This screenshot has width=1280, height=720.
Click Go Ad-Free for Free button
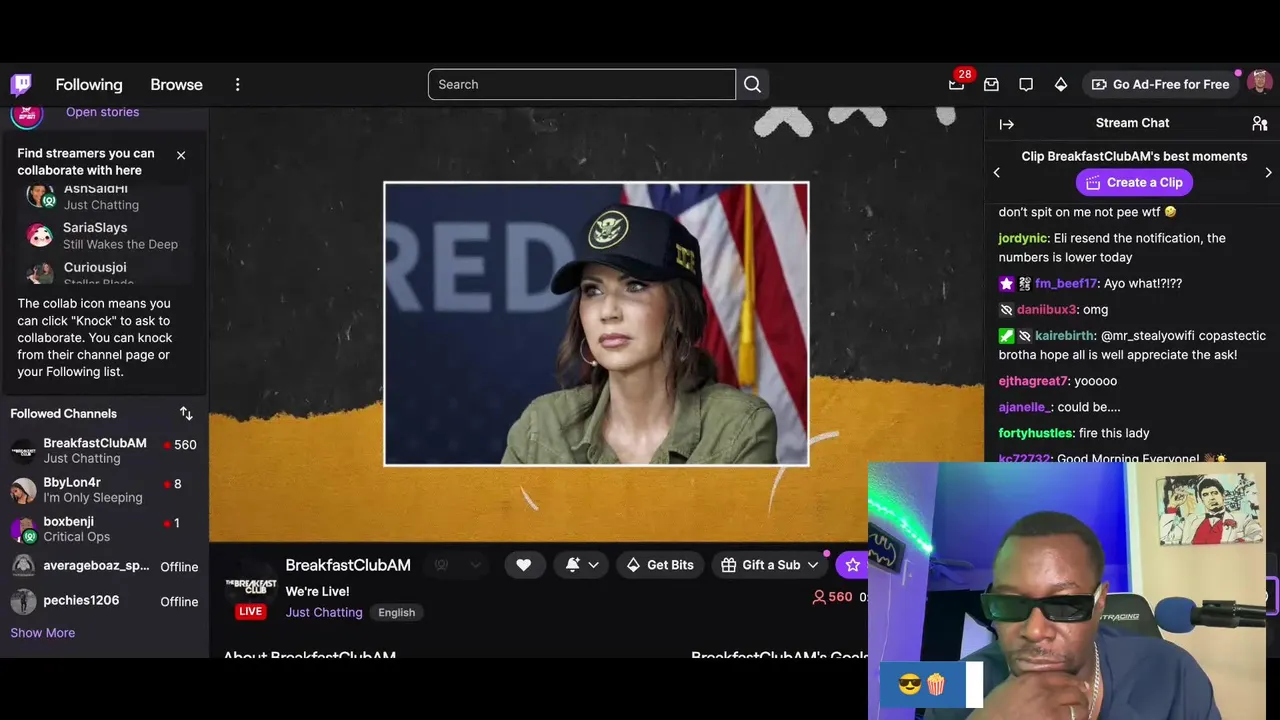(x=1161, y=84)
